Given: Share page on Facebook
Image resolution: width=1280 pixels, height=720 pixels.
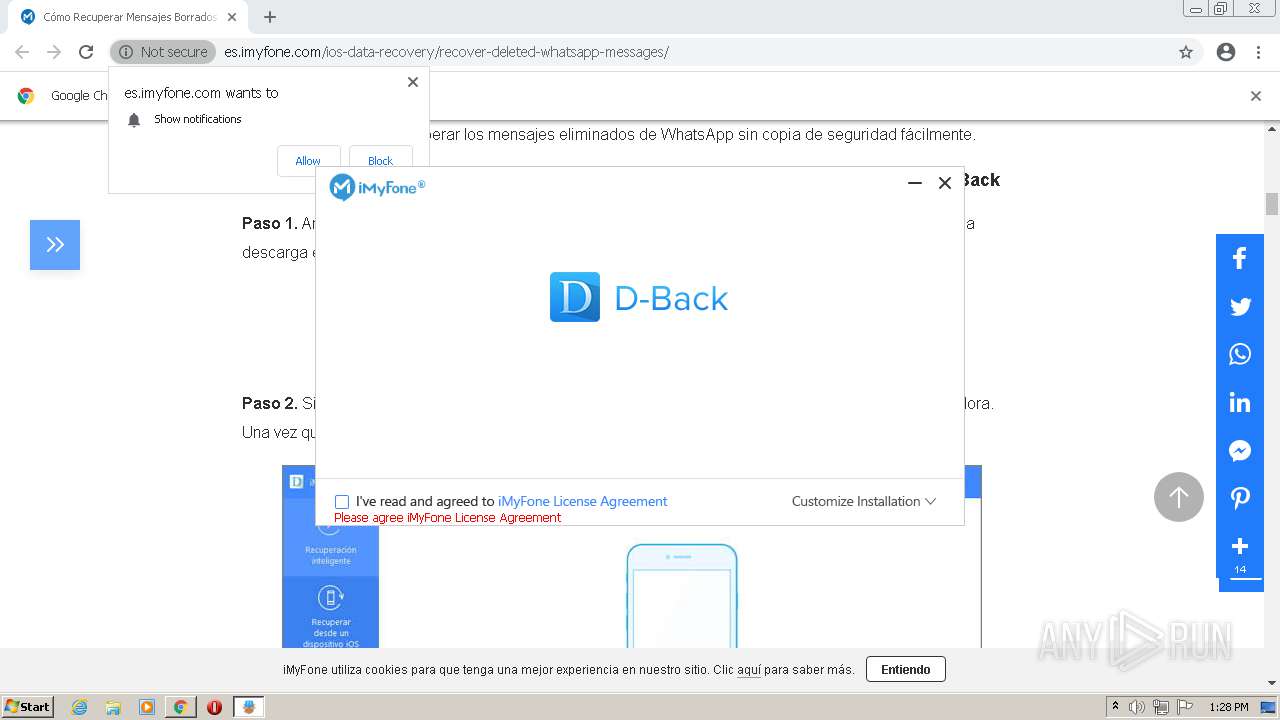Looking at the screenshot, I should pos(1240,259).
